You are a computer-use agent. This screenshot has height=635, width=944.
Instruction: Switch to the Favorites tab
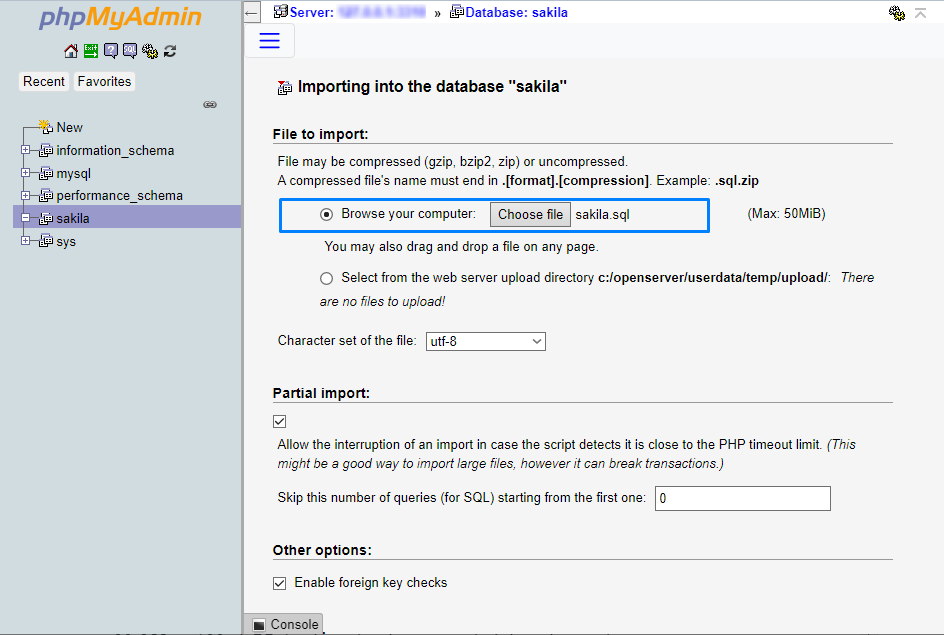[x=103, y=81]
